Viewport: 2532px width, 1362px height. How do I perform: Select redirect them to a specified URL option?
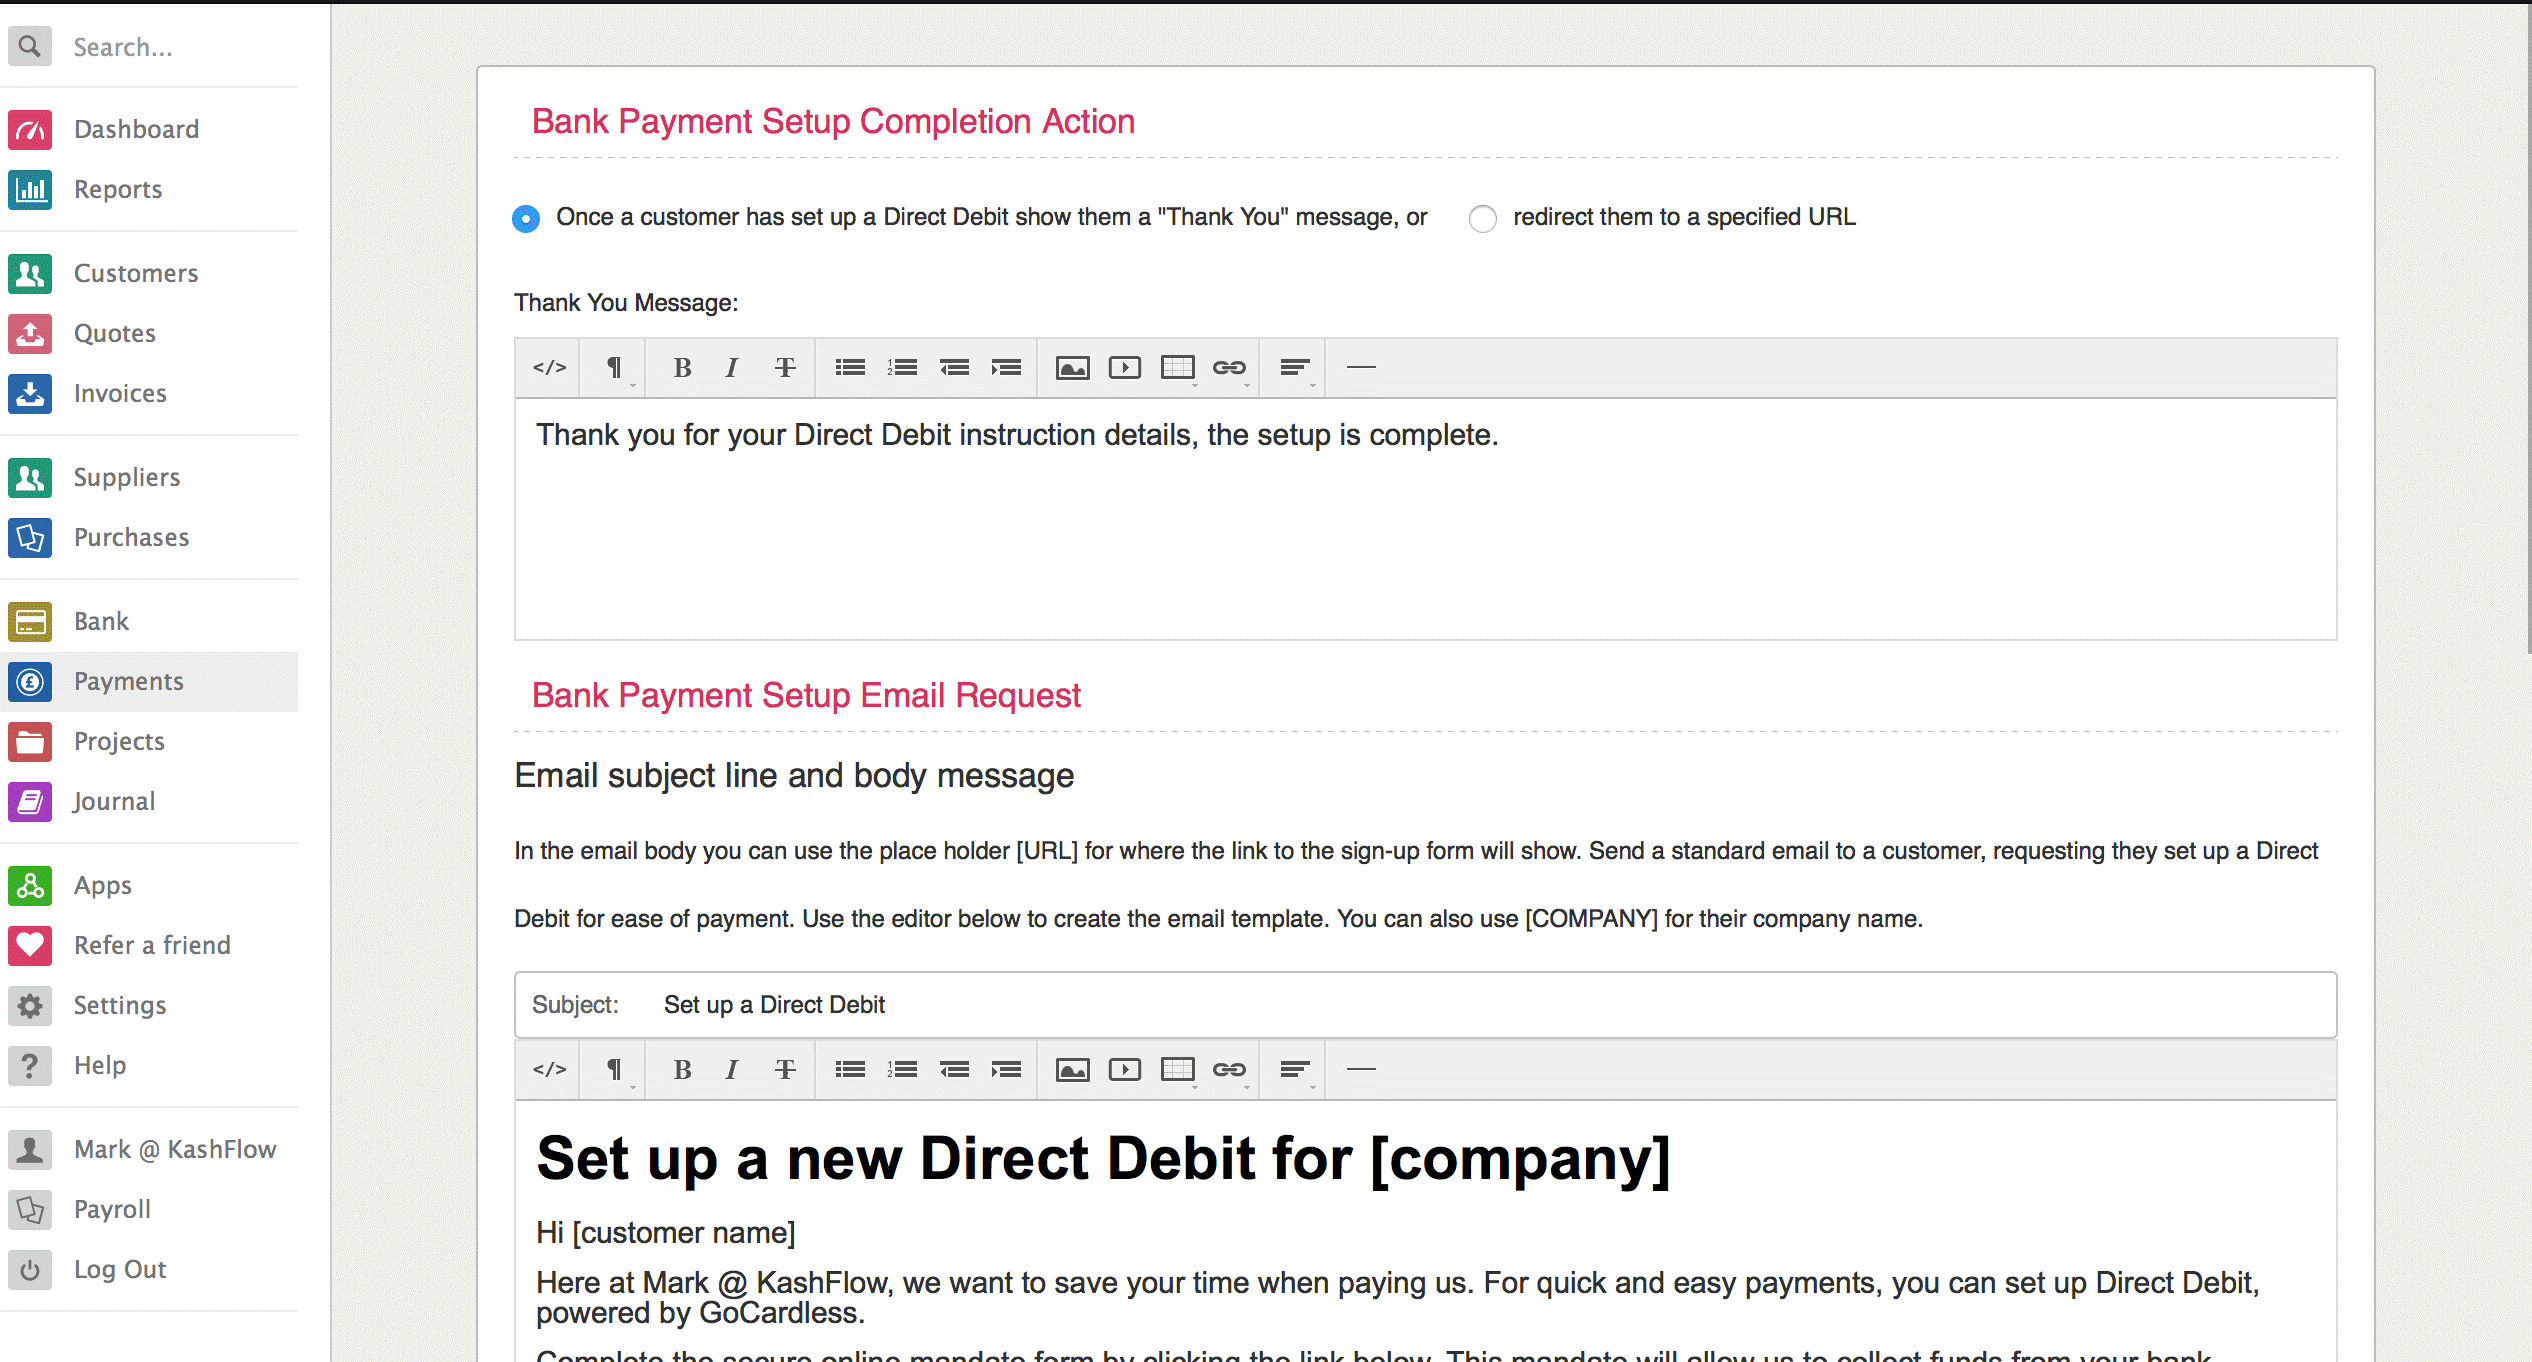pyautogui.click(x=1483, y=218)
